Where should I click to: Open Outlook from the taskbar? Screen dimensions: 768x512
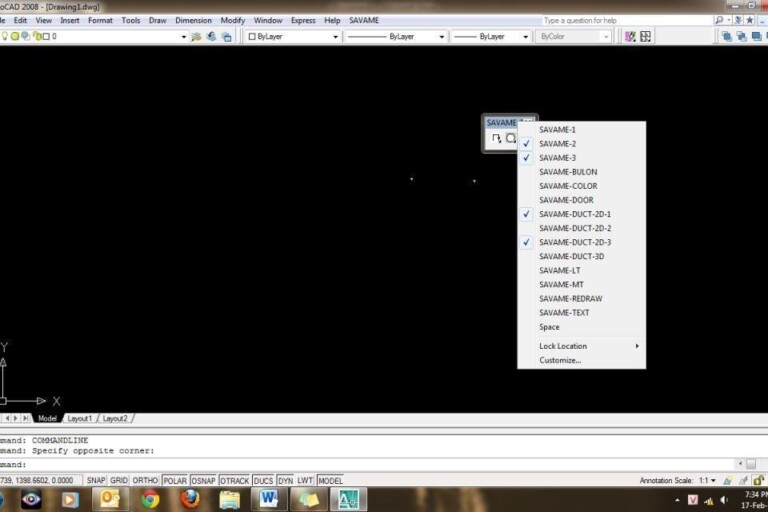(x=111, y=499)
